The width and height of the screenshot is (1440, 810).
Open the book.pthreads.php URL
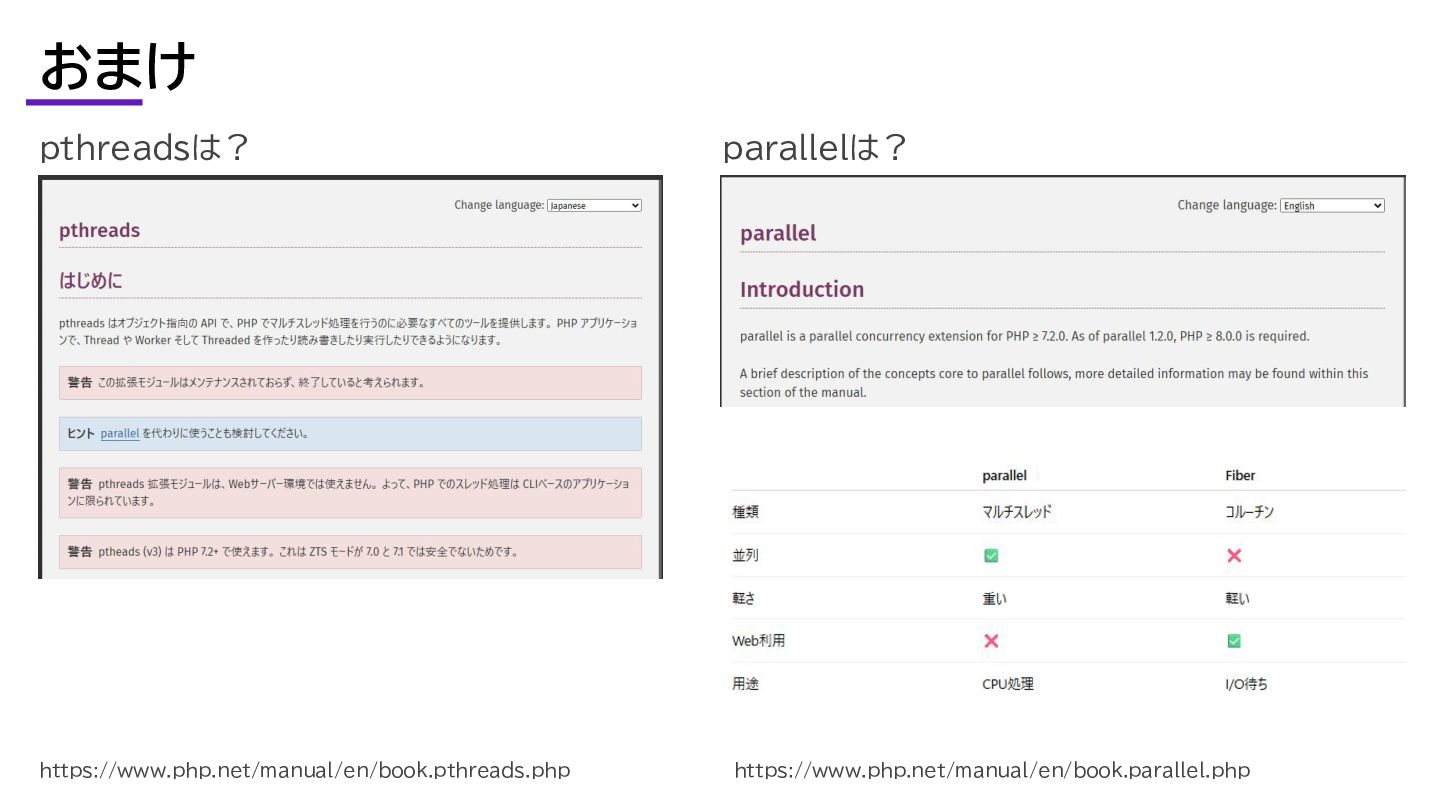coord(305,770)
